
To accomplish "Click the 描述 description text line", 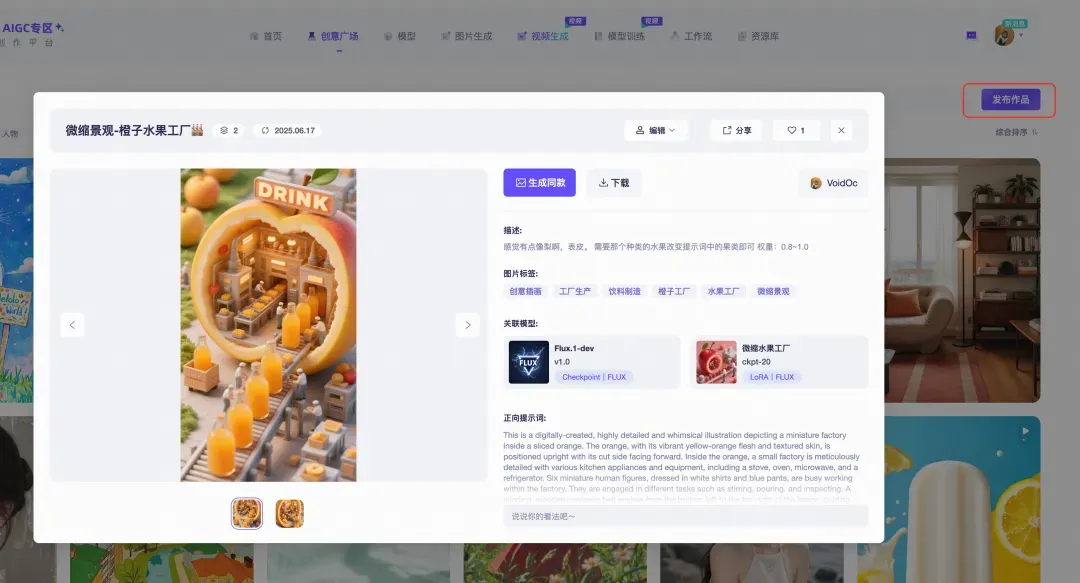I will 656,247.
